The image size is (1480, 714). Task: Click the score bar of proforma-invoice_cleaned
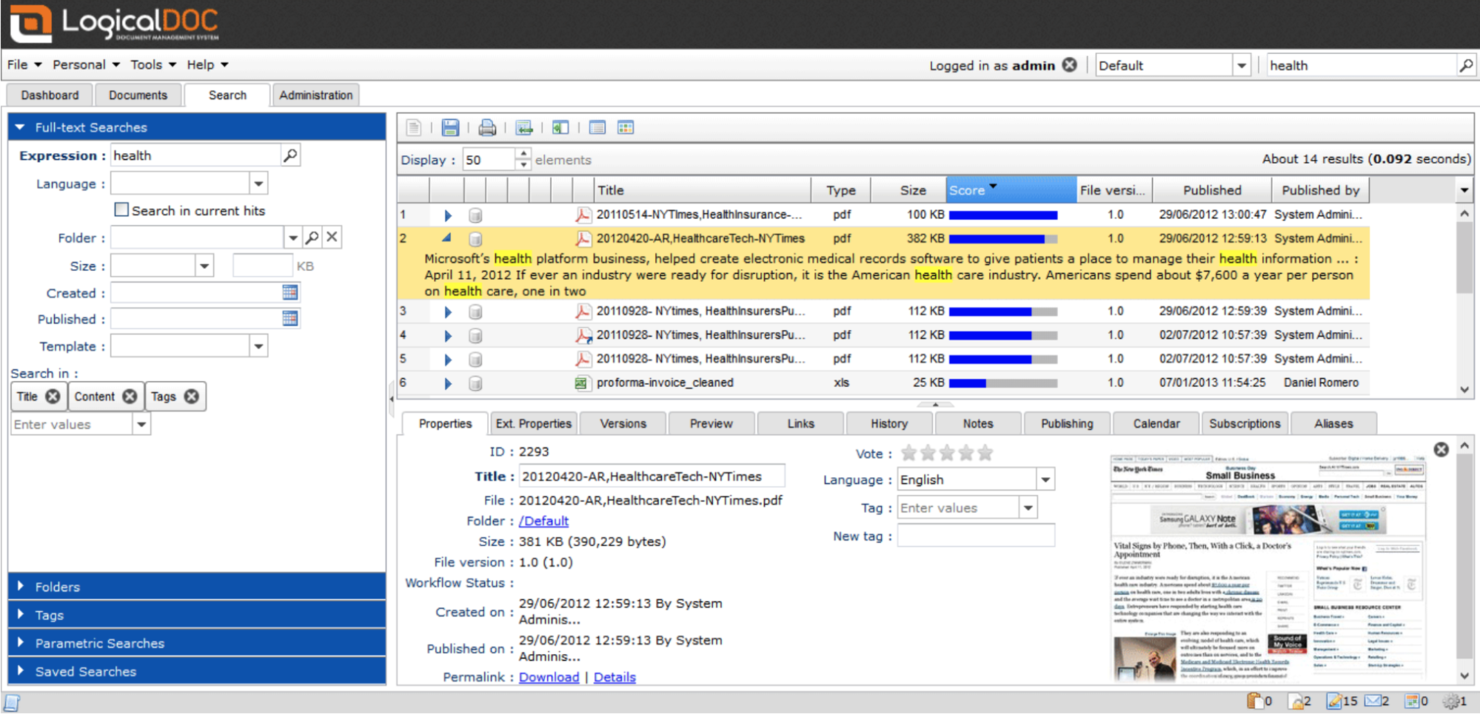[x=1003, y=383]
